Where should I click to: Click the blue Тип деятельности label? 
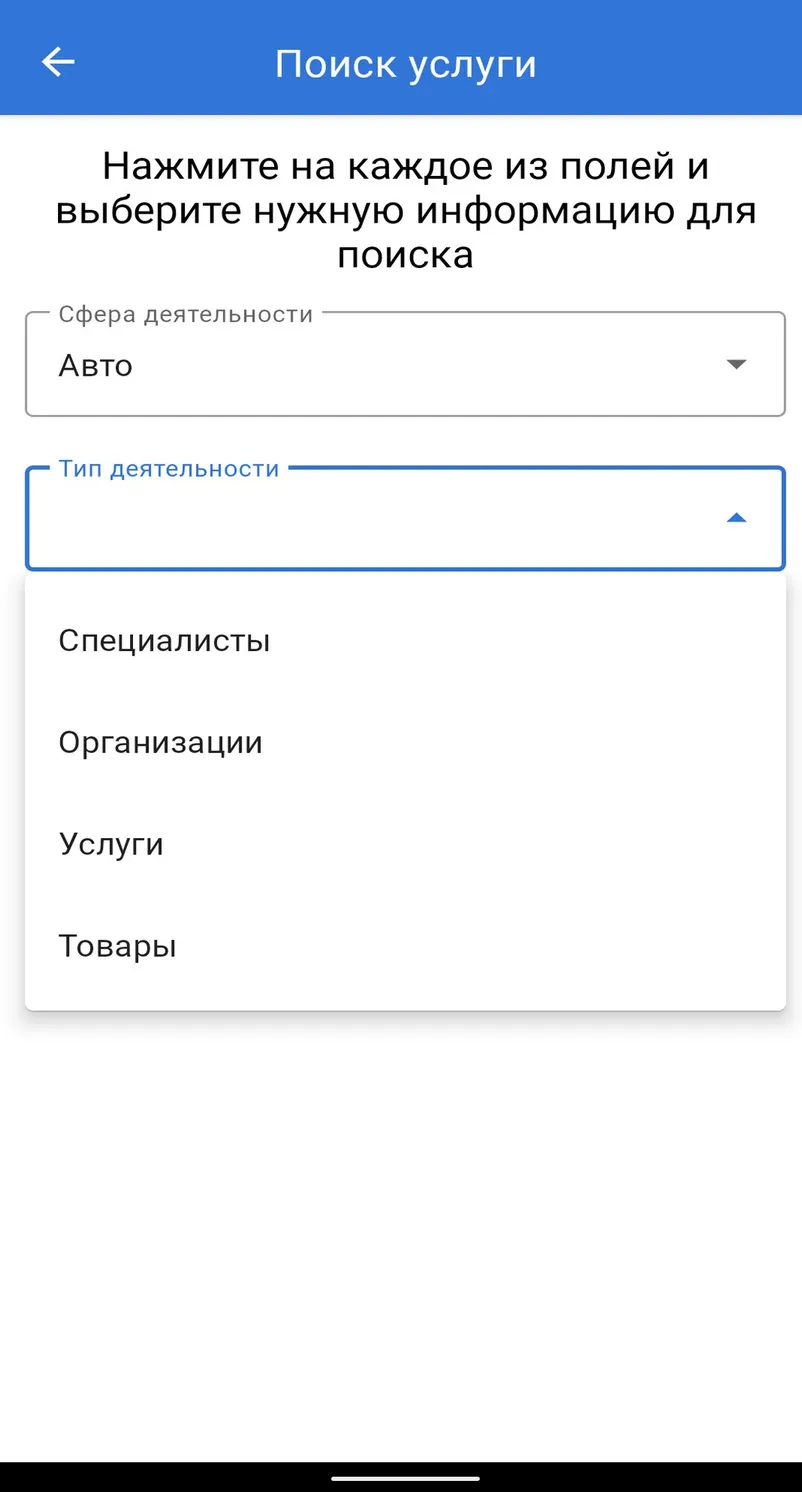click(169, 468)
